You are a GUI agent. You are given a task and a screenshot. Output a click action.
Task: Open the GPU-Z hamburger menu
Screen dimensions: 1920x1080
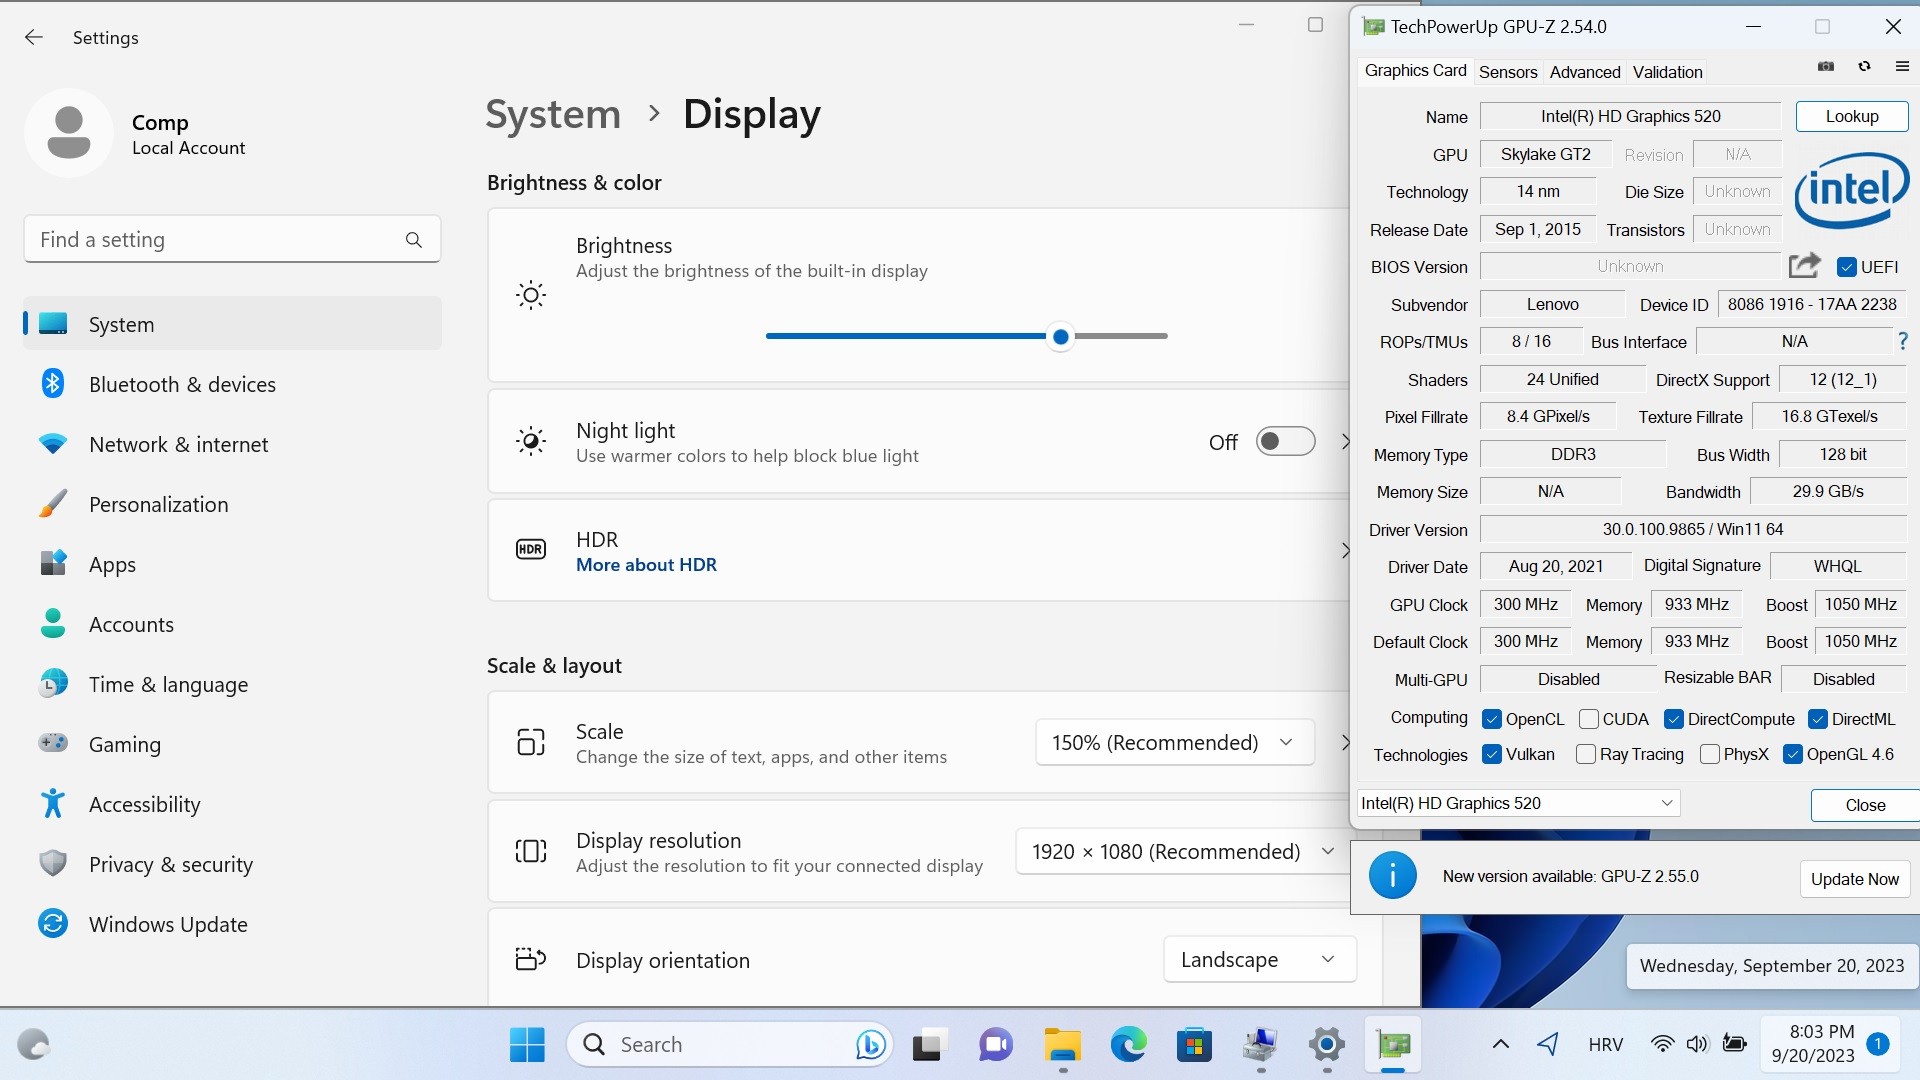[x=1902, y=67]
